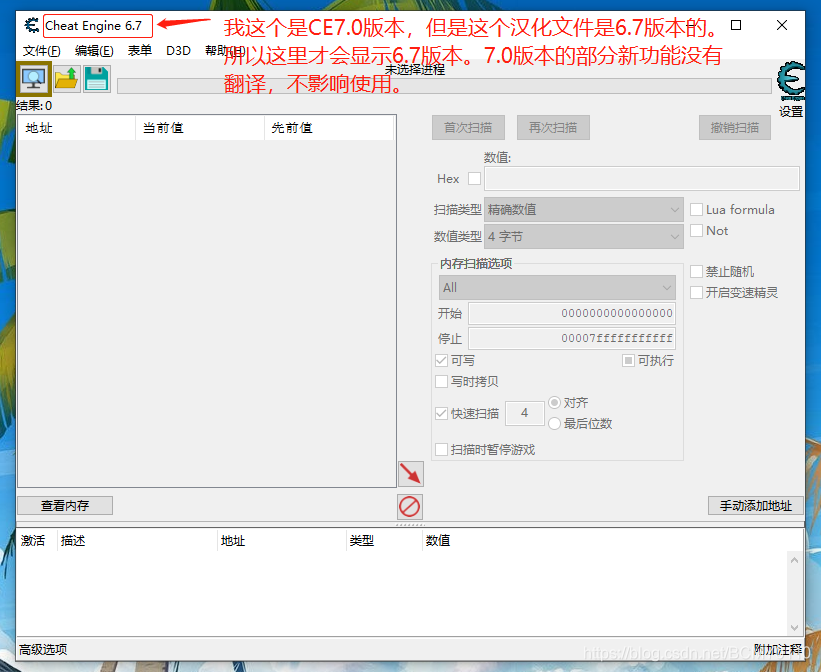Click the scan progress bar
This screenshot has width=821, height=672.
[x=444, y=86]
